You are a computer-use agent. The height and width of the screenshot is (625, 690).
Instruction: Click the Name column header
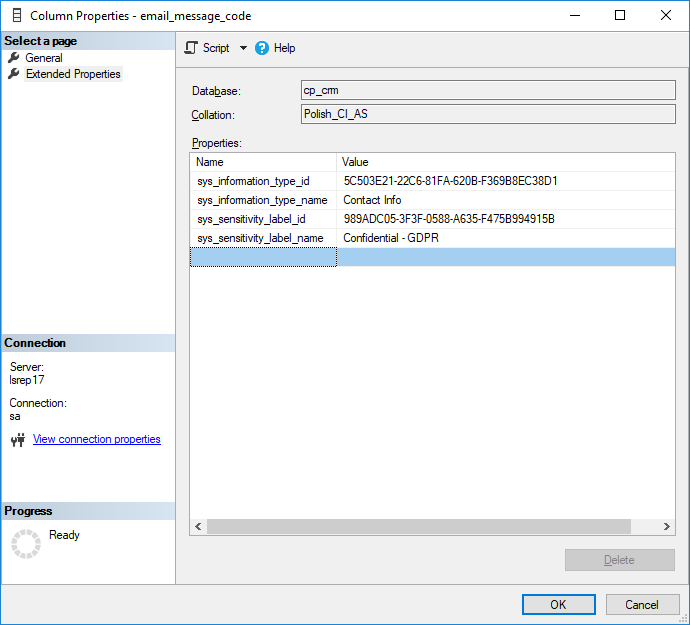click(x=210, y=162)
